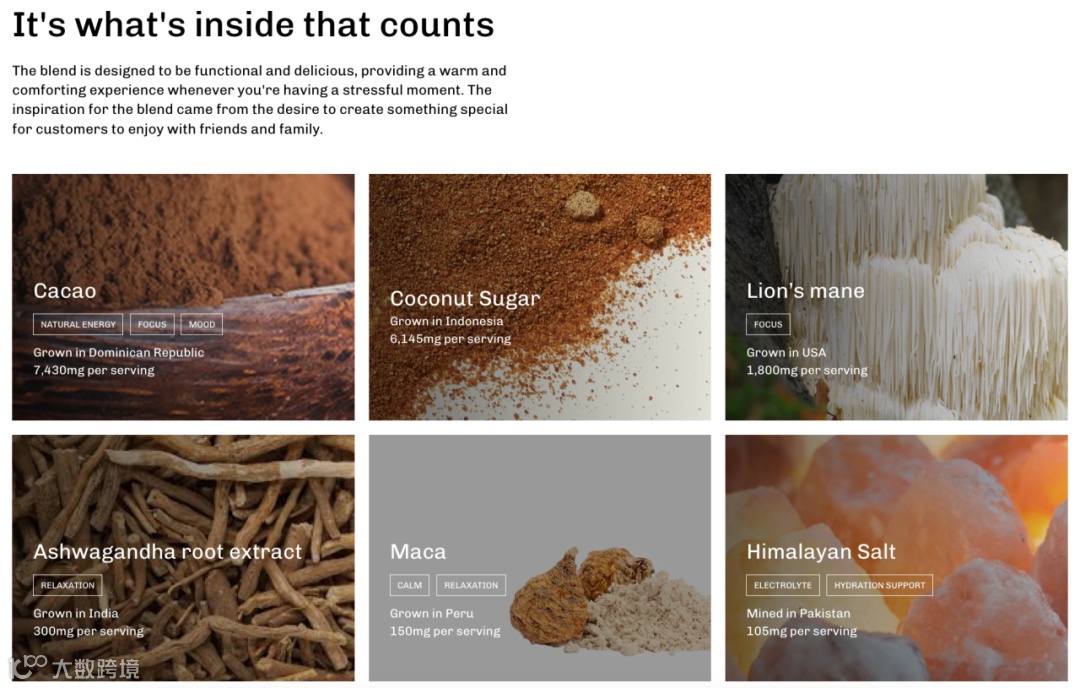Open the Maca ingredient card
This screenshot has height=688, width=1080.
539,558
